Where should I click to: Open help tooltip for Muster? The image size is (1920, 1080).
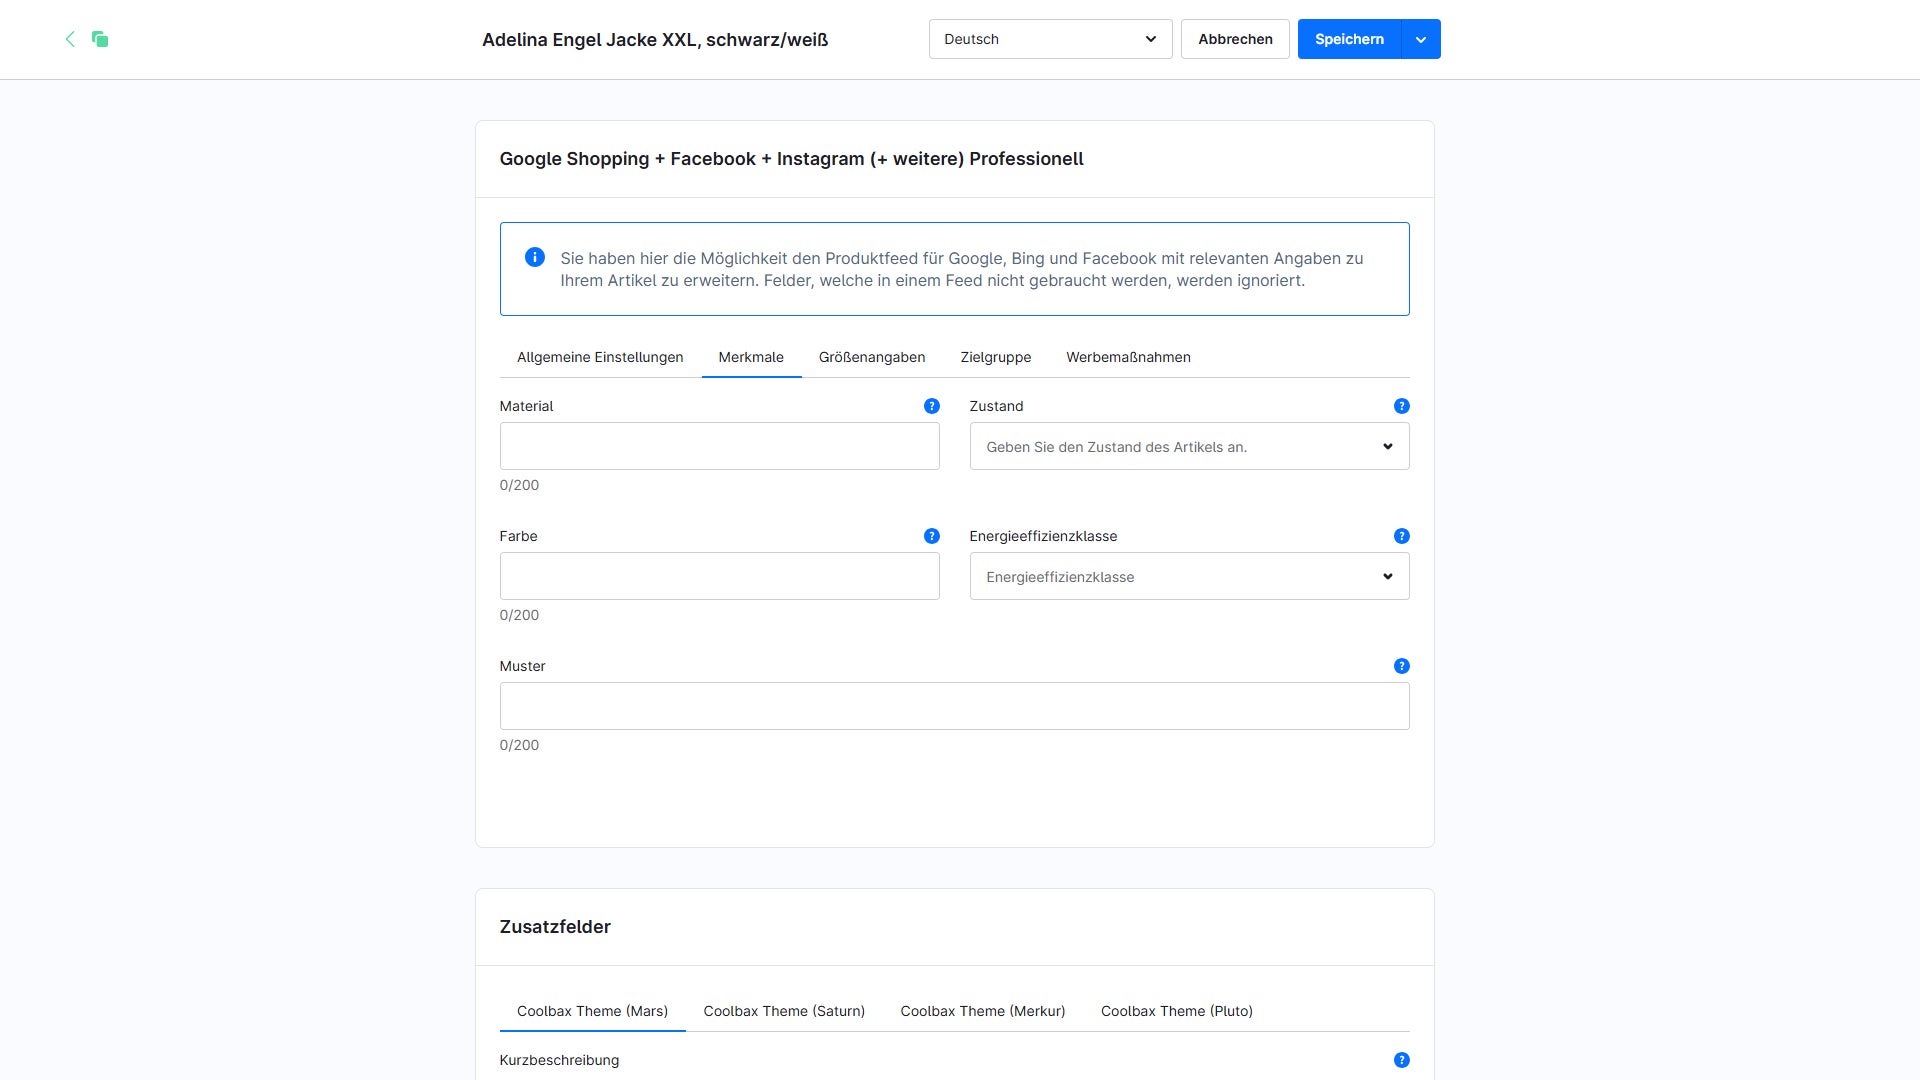tap(1402, 666)
